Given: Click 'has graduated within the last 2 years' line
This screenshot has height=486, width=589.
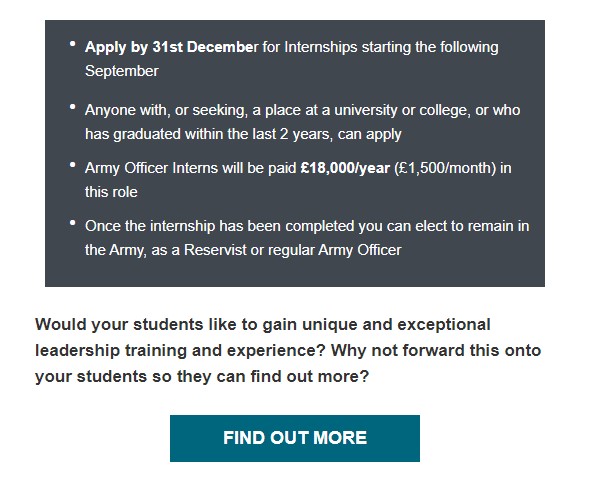Looking at the screenshot, I should tap(243, 134).
